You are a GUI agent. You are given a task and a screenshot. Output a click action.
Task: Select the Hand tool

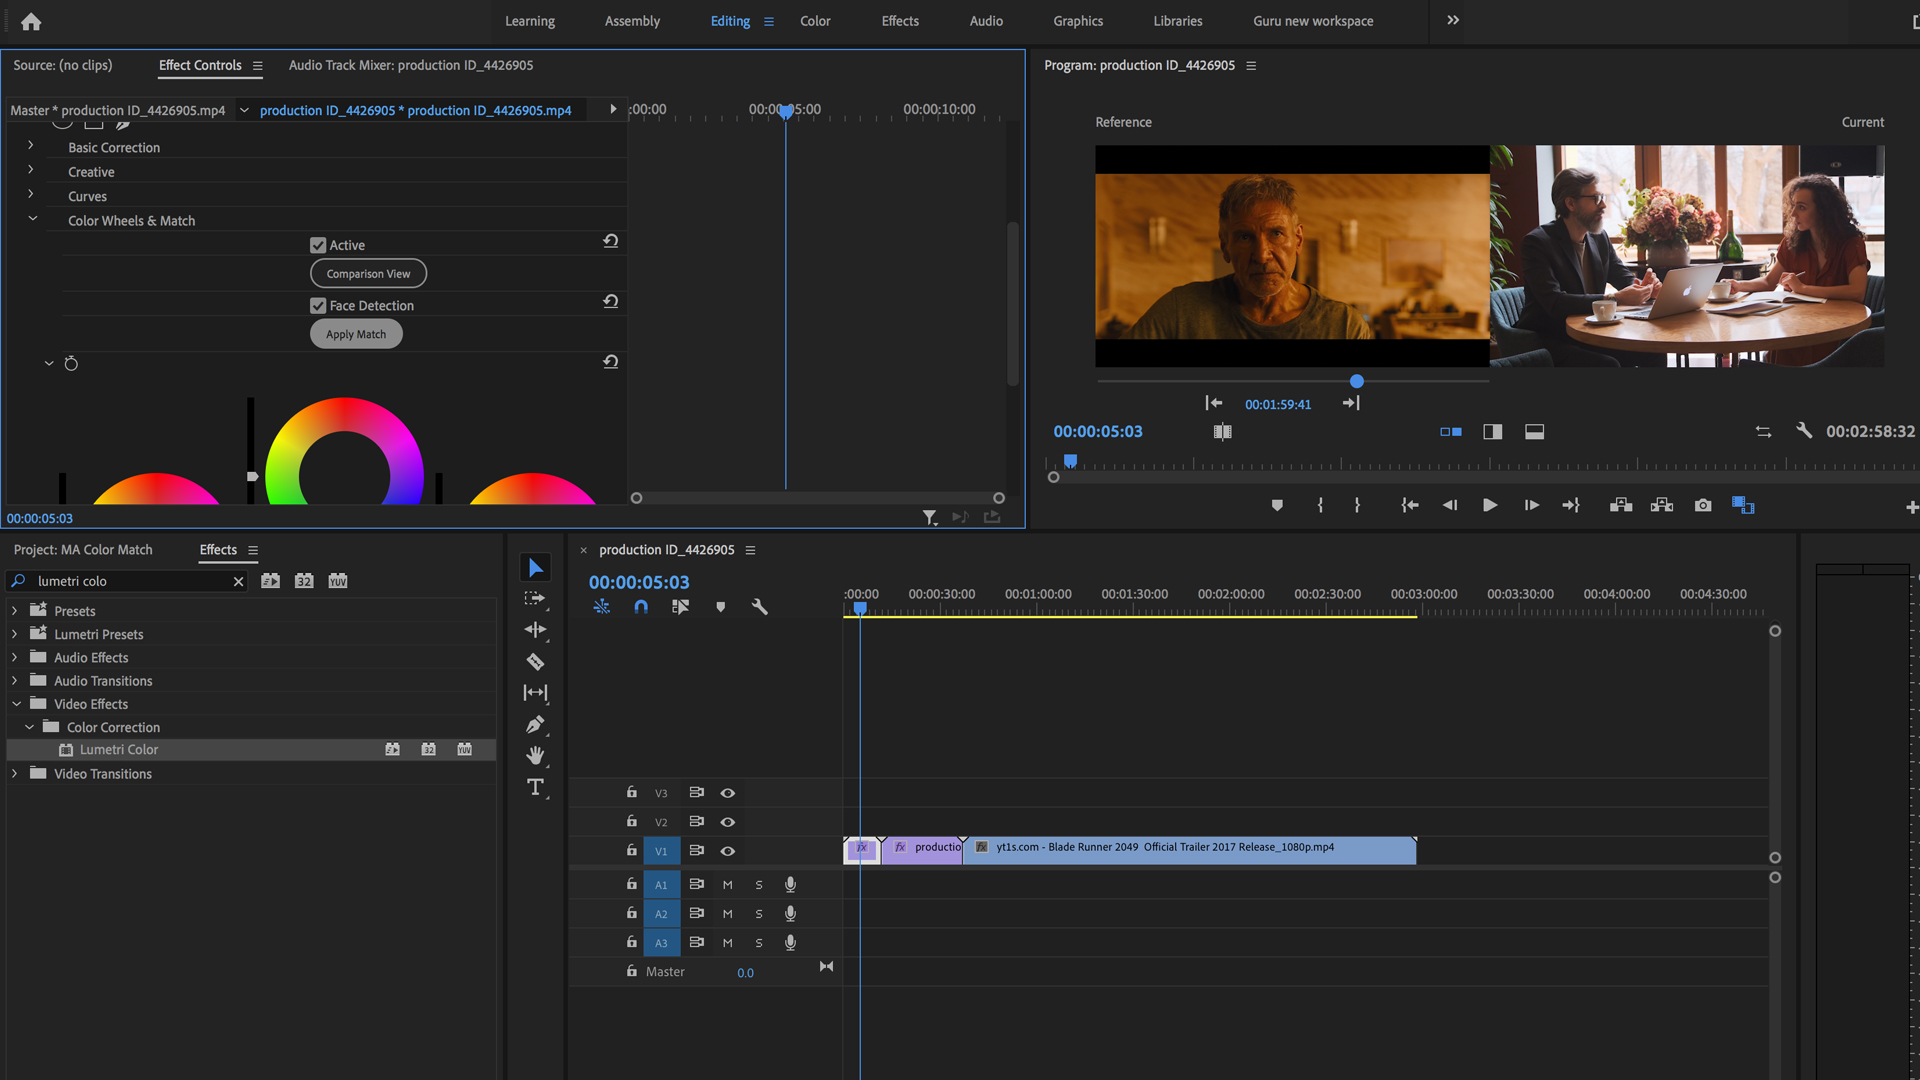535,755
